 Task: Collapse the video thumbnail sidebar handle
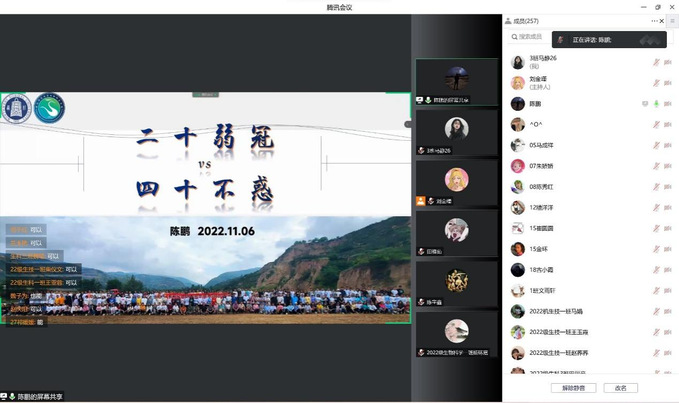pyautogui.click(x=408, y=124)
